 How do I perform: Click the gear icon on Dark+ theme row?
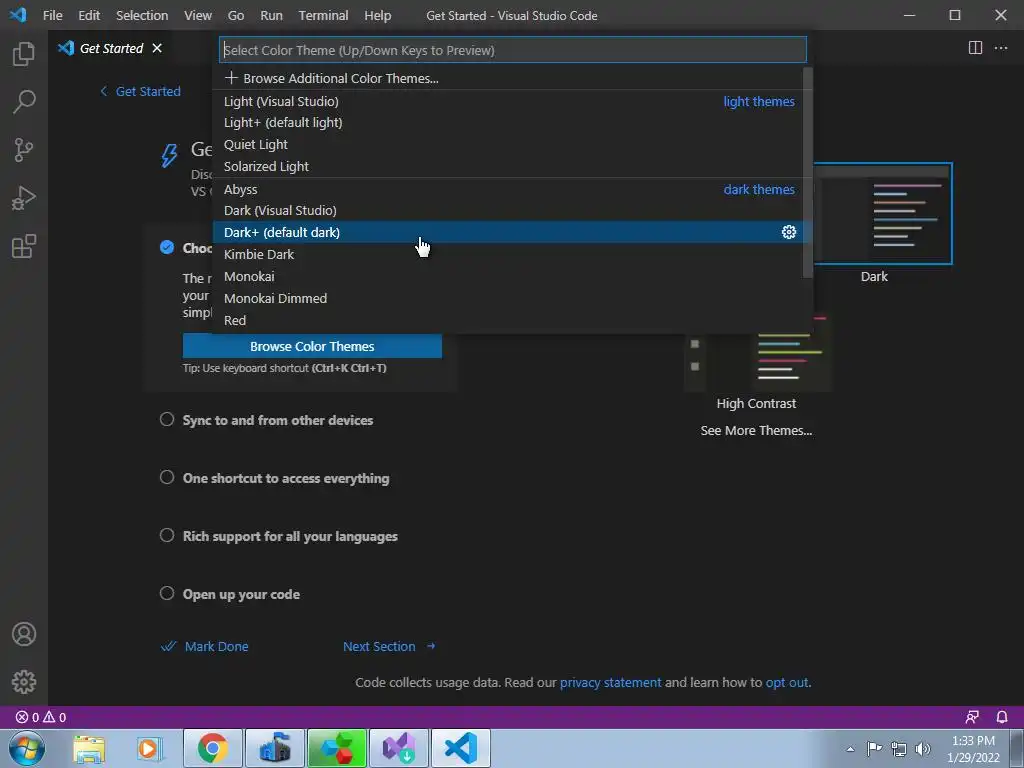coord(789,232)
